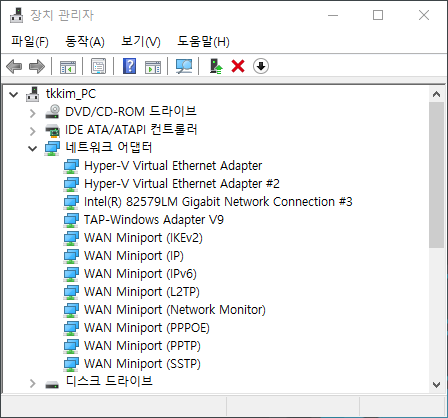This screenshot has height=418, width=448.
Task: Expand the IDE ATA/ATAPI 컨트롤러 node
Action: pyautogui.click(x=32, y=131)
